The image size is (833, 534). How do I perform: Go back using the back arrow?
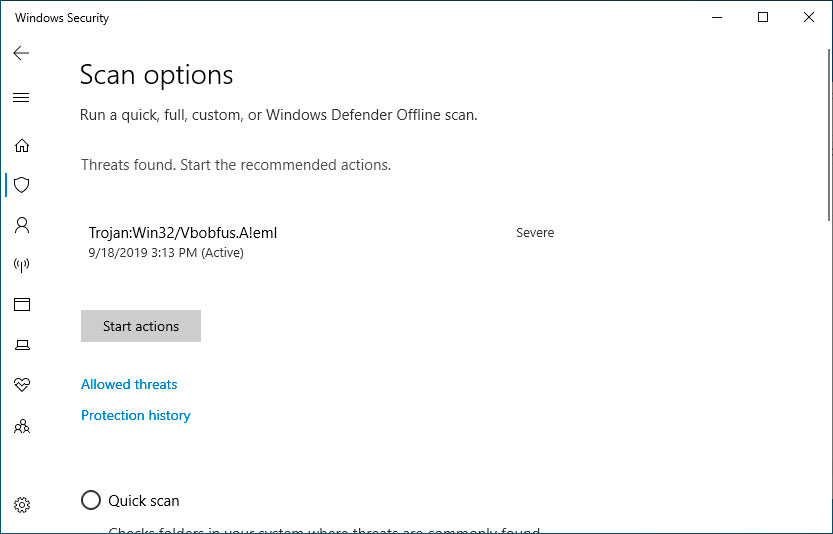click(21, 53)
